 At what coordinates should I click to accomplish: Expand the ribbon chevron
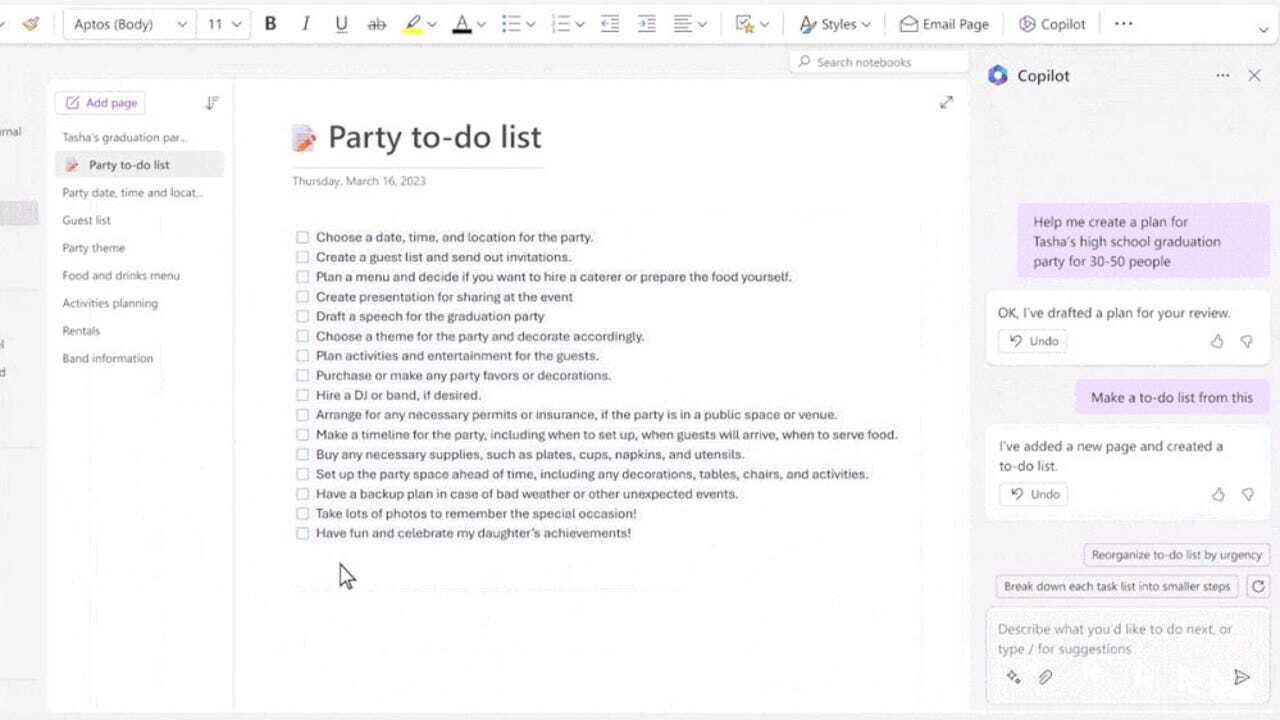(1263, 30)
